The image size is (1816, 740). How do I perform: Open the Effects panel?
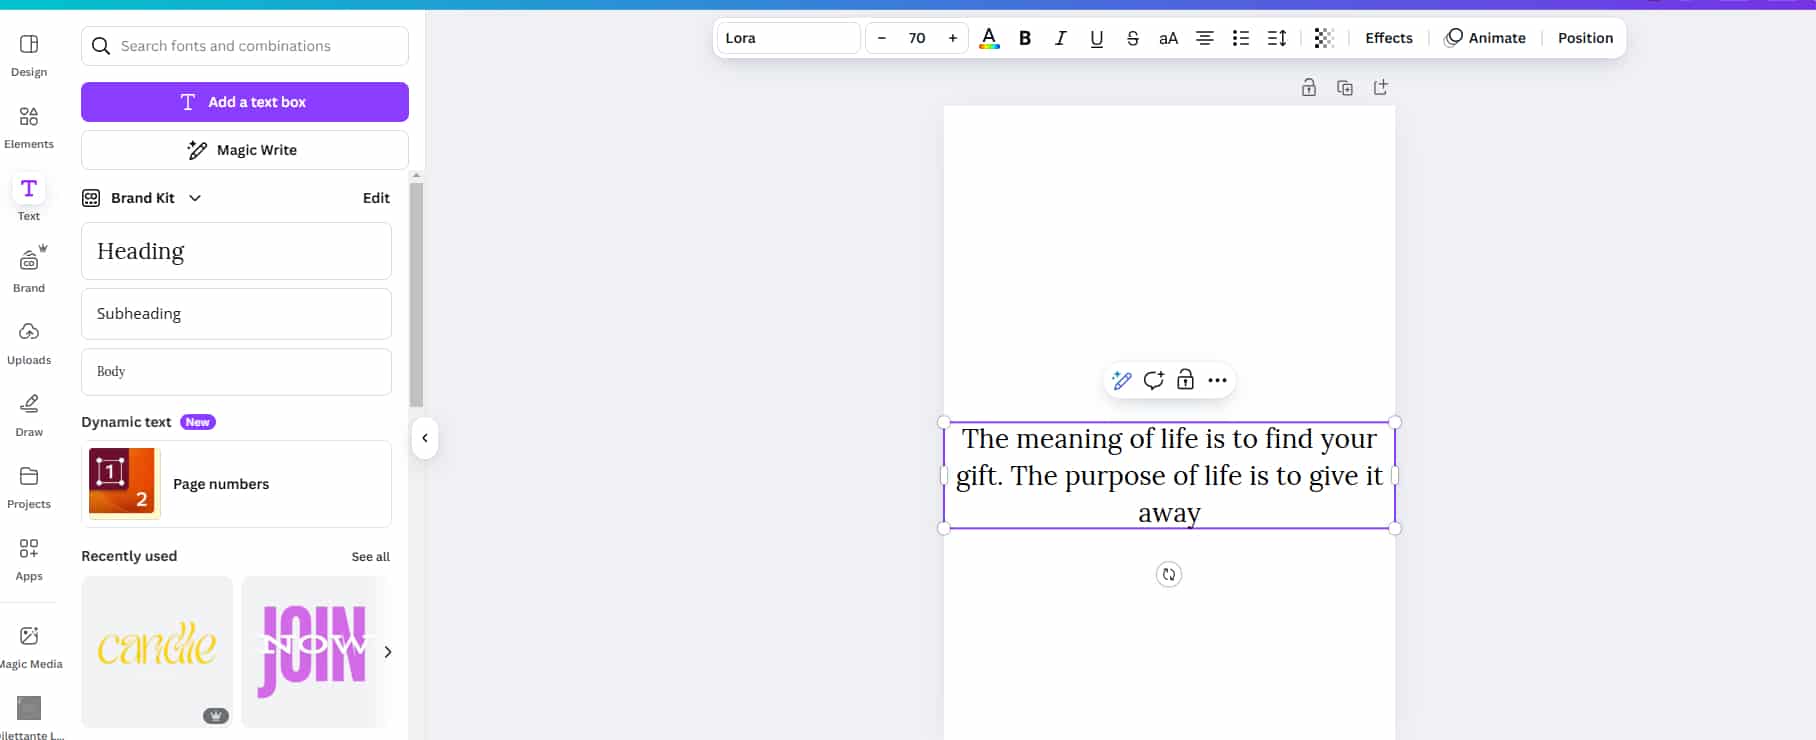pyautogui.click(x=1389, y=38)
